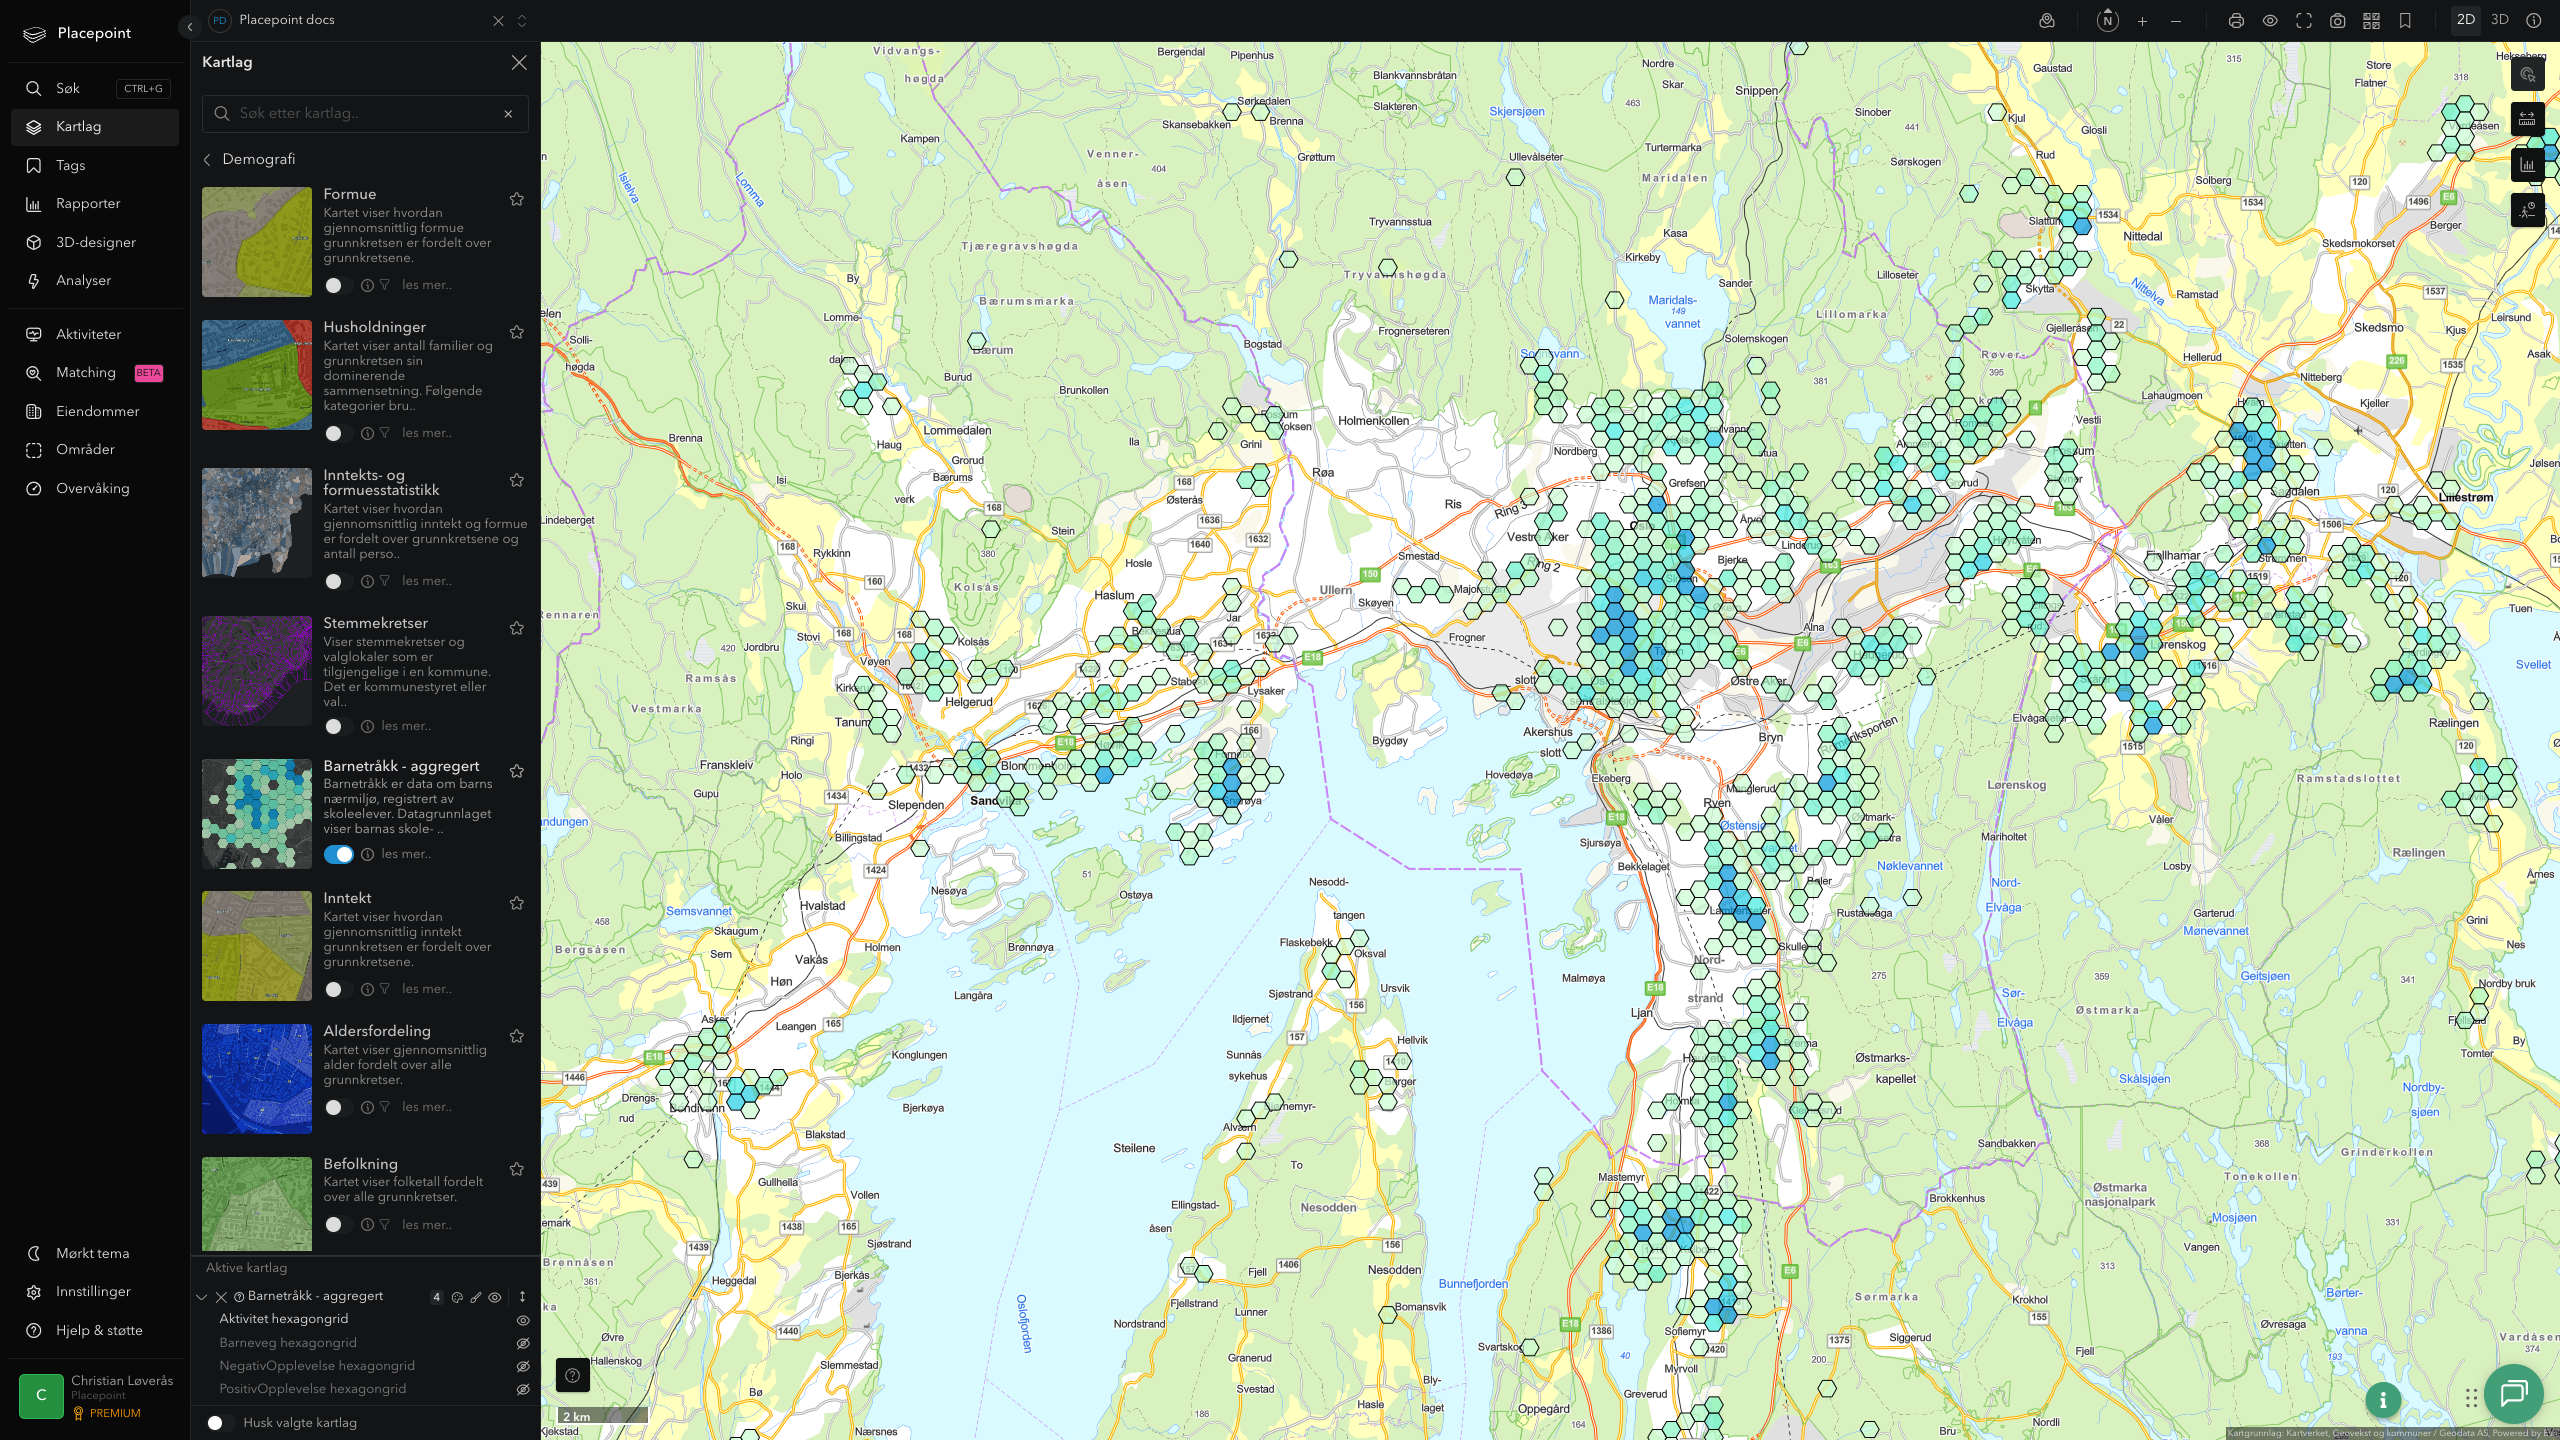Enable the Formue layer toggle

coord(338,285)
